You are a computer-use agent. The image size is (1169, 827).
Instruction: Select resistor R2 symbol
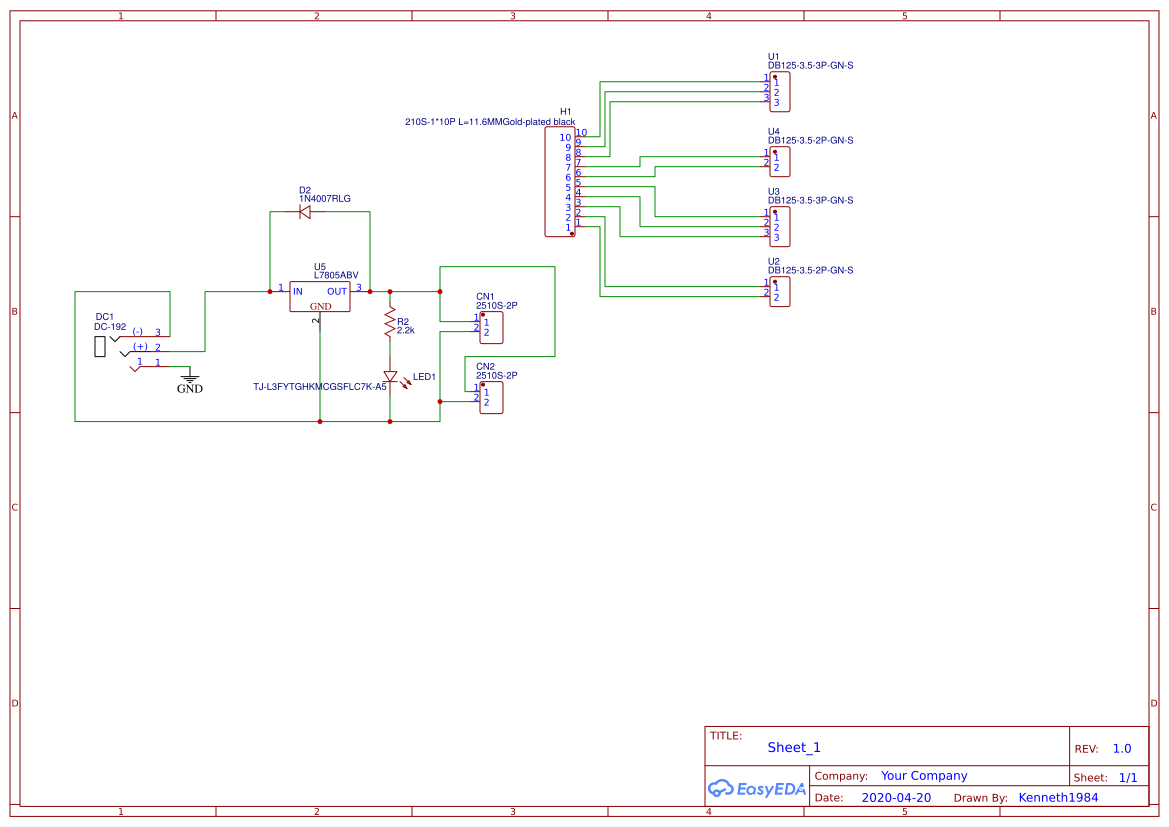(x=390, y=320)
